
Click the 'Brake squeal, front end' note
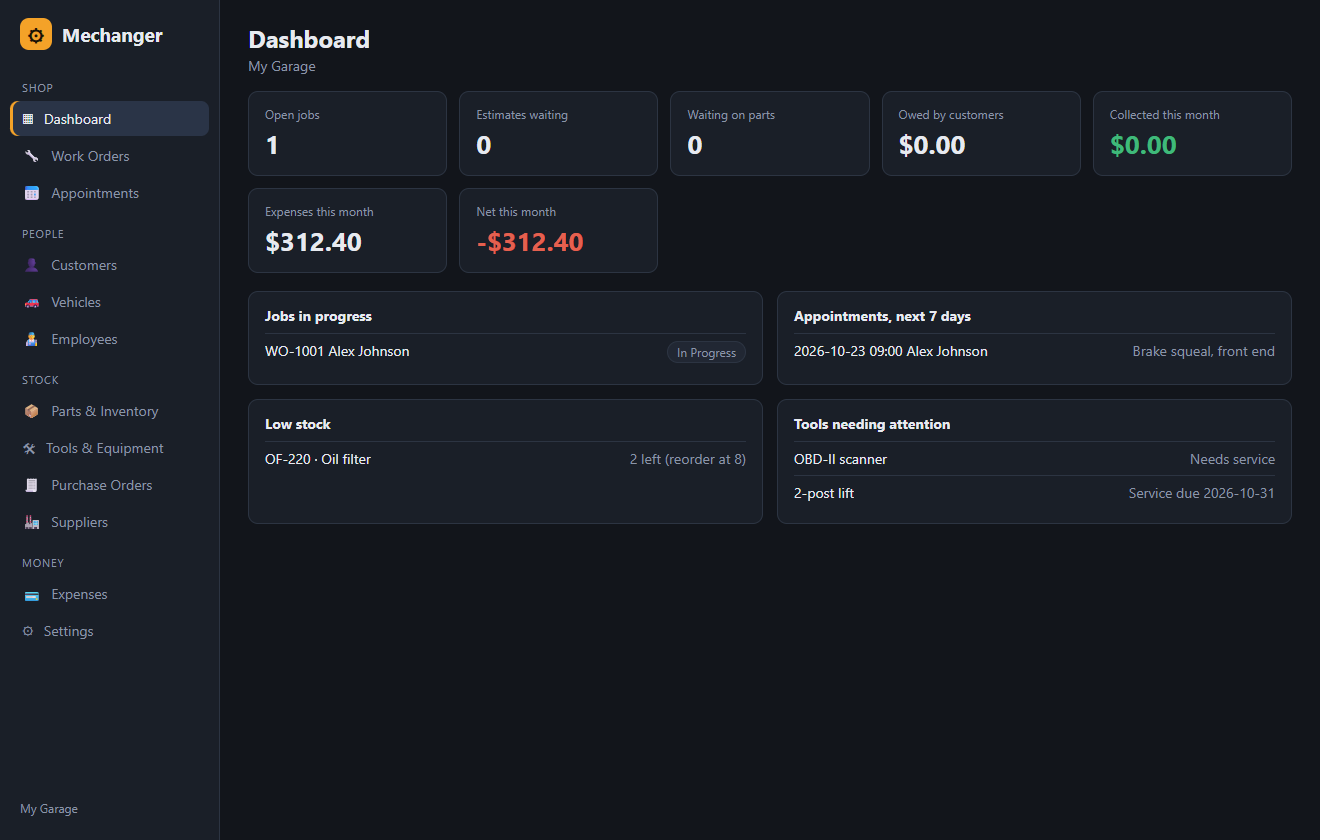pyautogui.click(x=1204, y=351)
